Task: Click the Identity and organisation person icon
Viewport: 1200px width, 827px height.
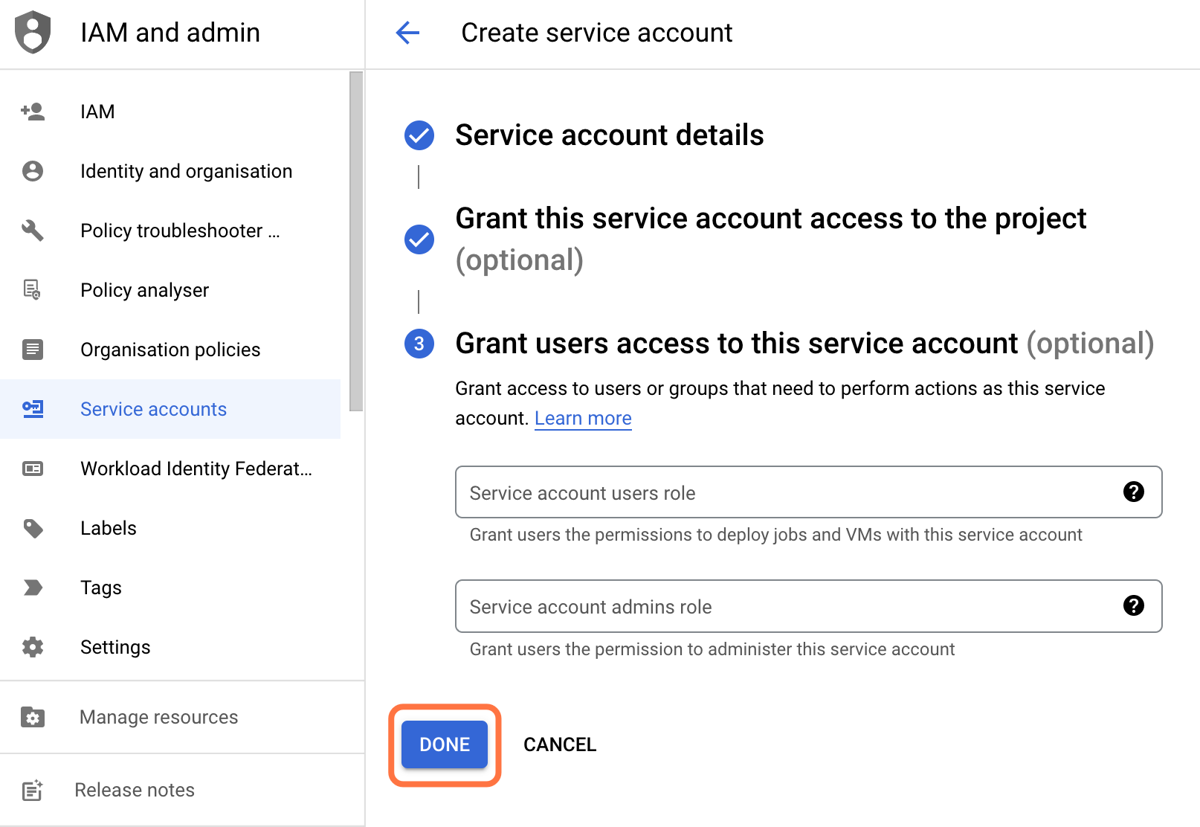Action: tap(33, 171)
